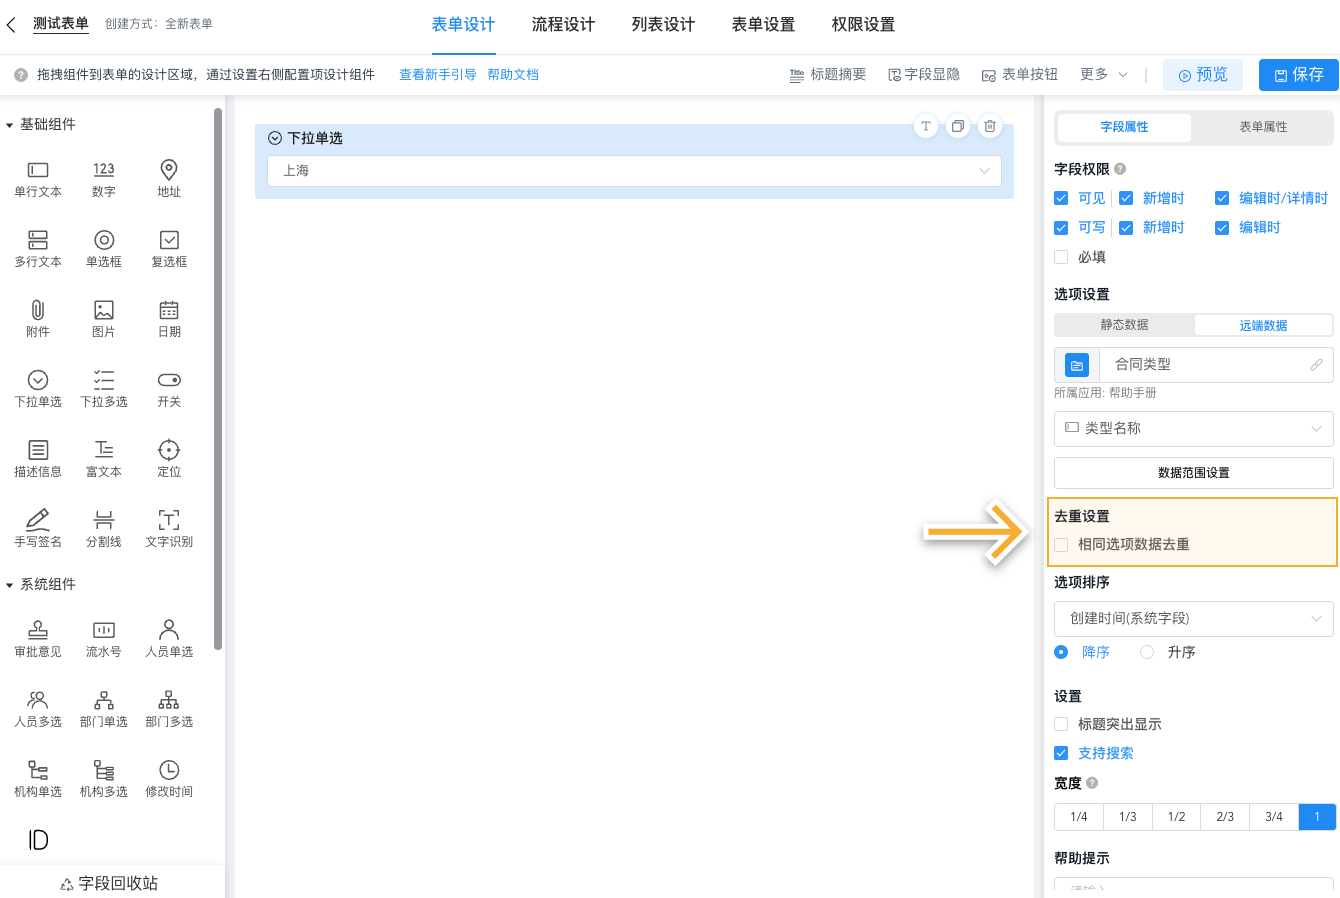The width and height of the screenshot is (1340, 898).
Task: Enable 标题突出显示 setting
Action: [1061, 723]
